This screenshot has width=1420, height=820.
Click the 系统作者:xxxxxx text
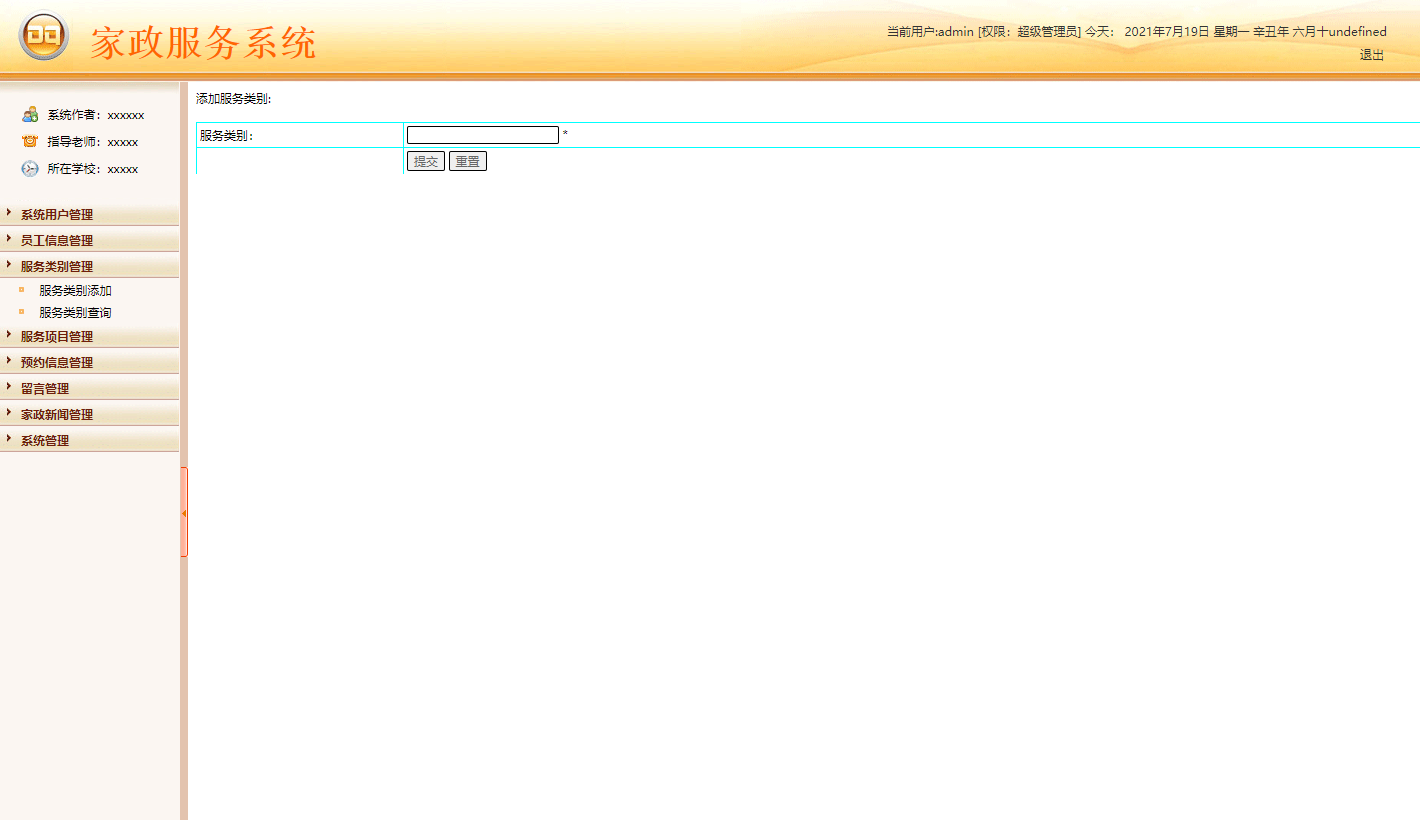click(96, 115)
